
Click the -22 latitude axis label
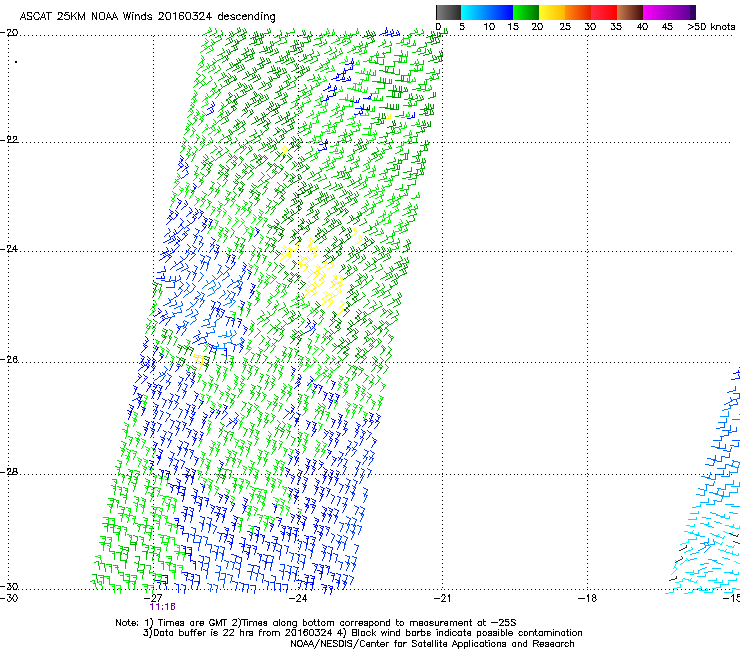coord(9,140)
